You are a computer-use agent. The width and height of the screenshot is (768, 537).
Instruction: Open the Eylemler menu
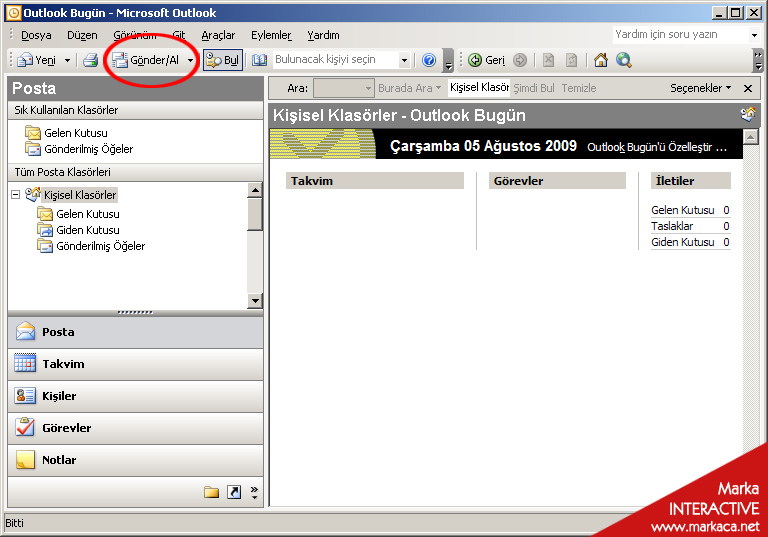tap(271, 35)
